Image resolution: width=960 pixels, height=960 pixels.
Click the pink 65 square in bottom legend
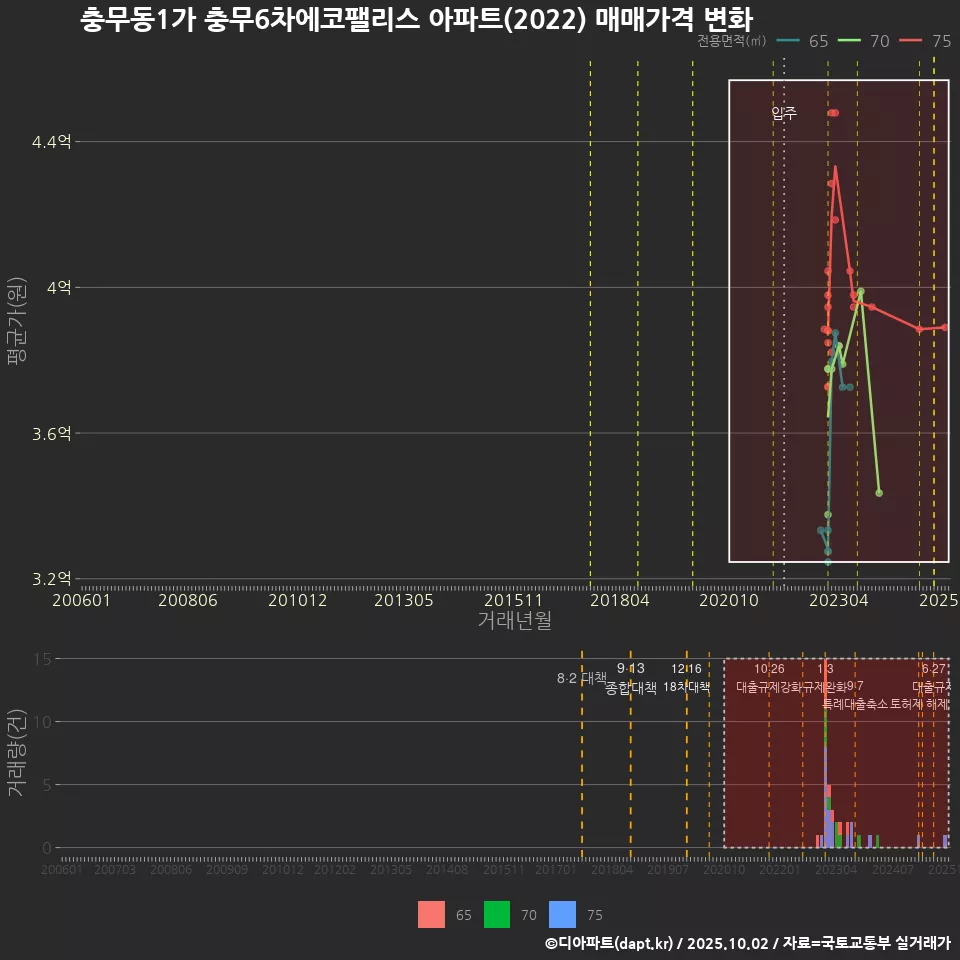pyautogui.click(x=431, y=915)
